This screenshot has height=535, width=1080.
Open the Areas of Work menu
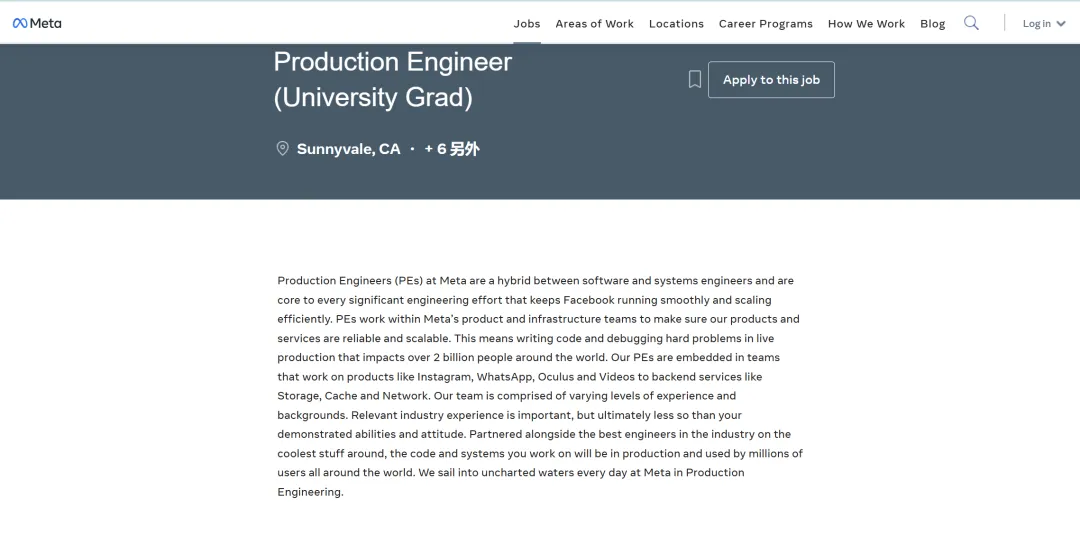(594, 23)
